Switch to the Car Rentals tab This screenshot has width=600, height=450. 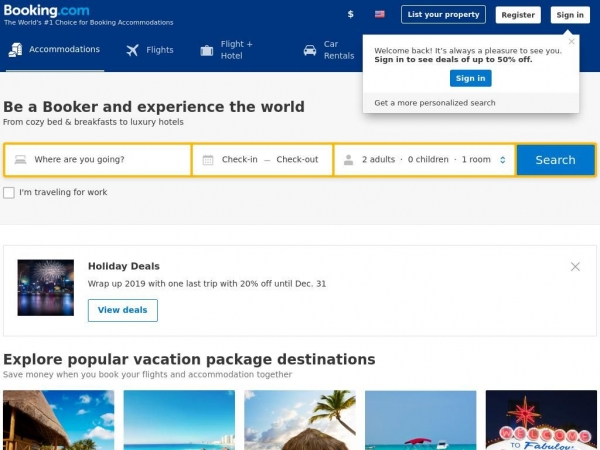329,50
